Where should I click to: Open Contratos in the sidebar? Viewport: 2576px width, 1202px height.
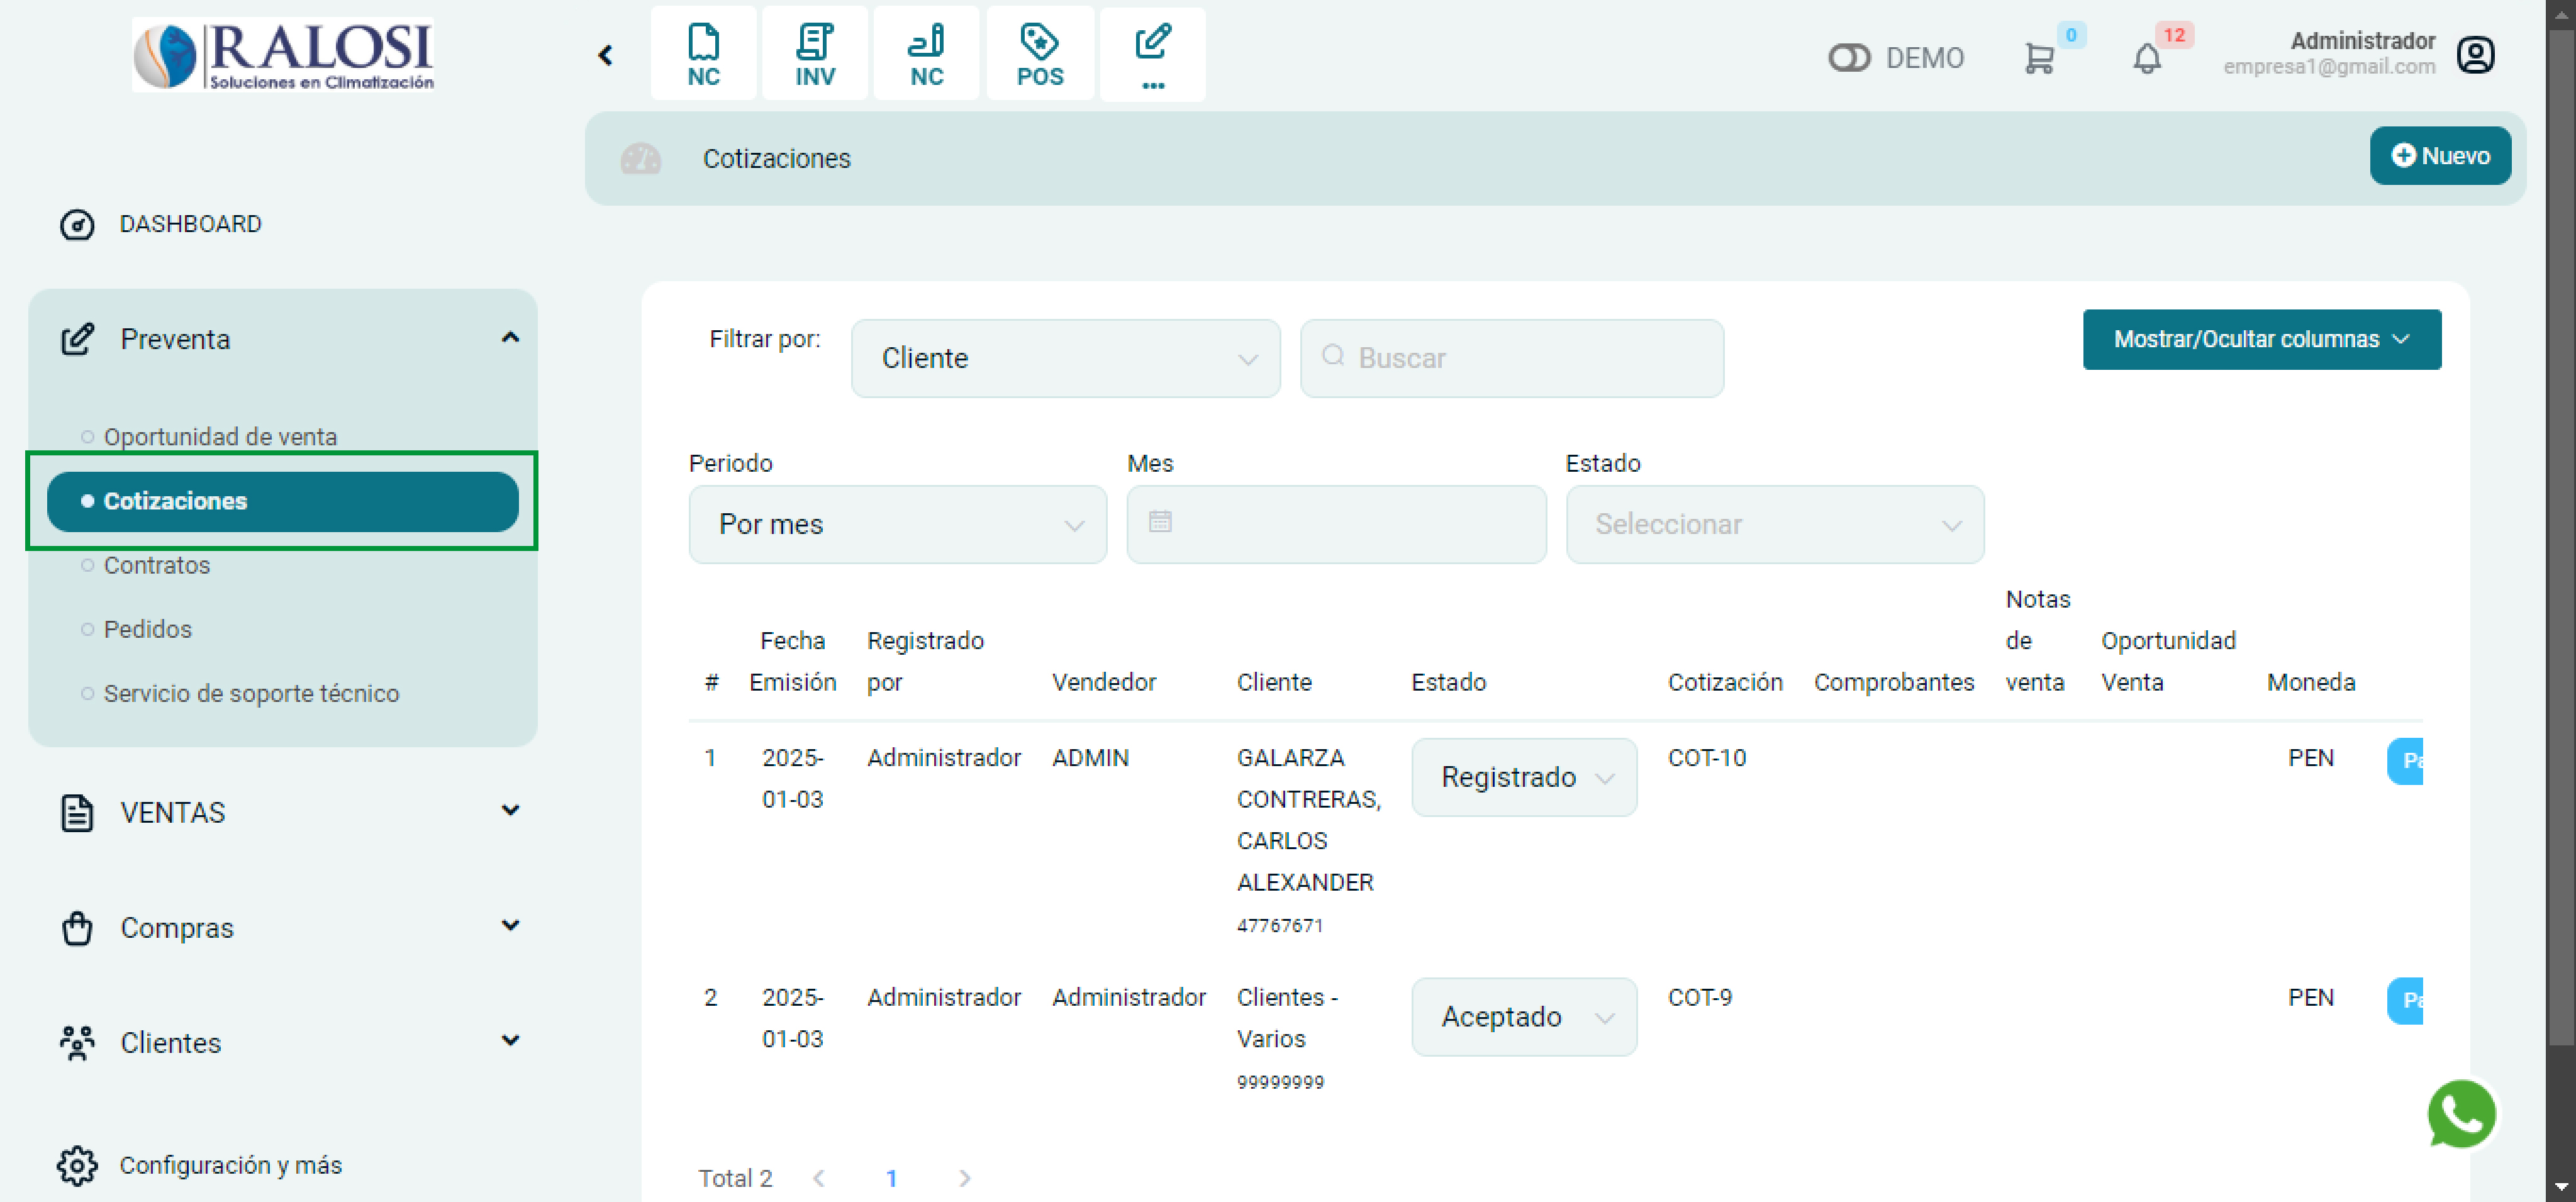click(157, 565)
